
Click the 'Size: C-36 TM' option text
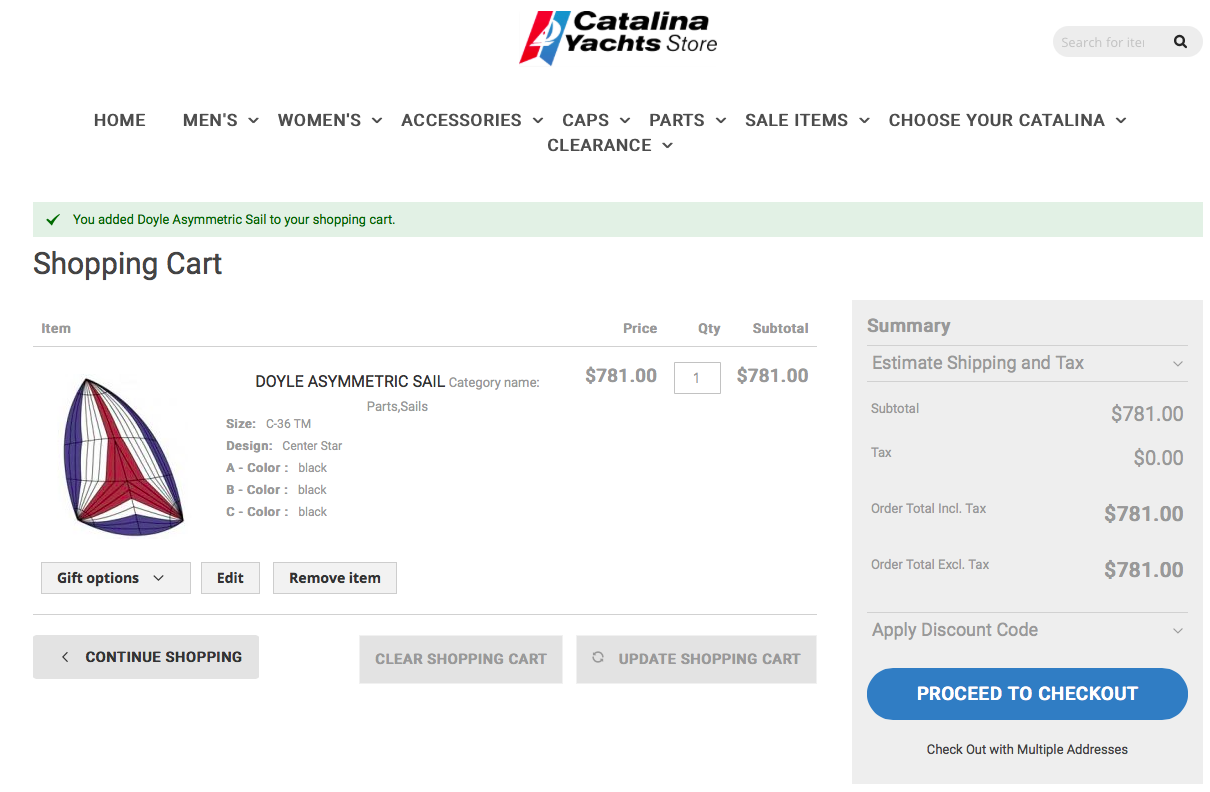(x=268, y=424)
